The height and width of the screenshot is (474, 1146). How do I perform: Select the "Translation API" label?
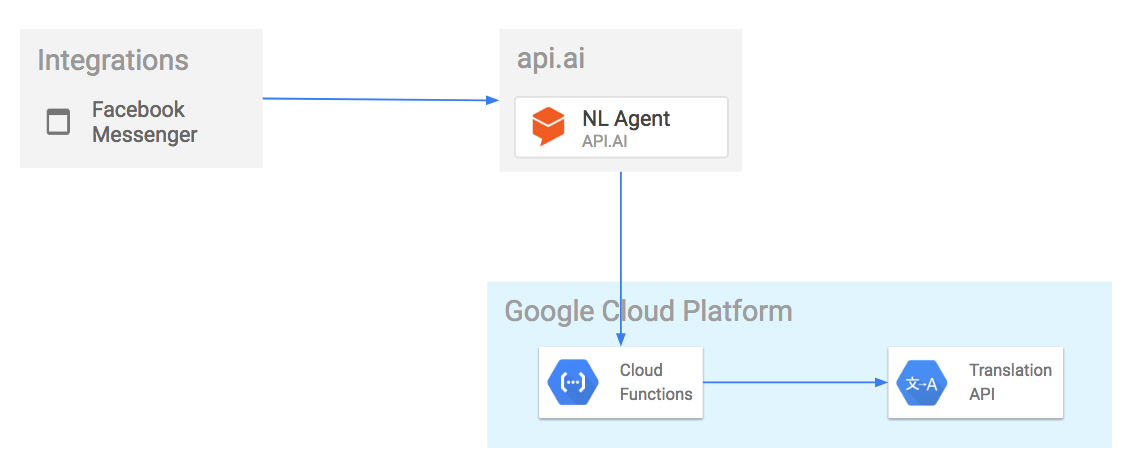(1010, 382)
